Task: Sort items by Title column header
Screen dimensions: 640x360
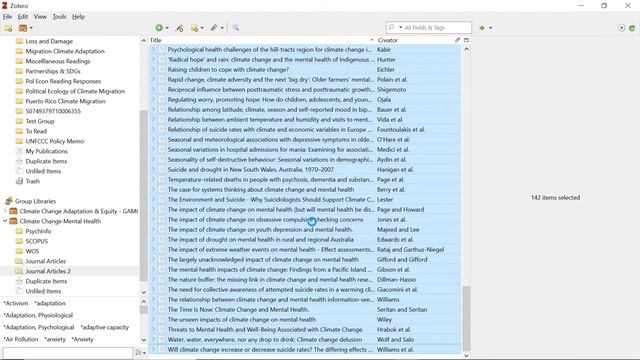Action: (x=261, y=40)
